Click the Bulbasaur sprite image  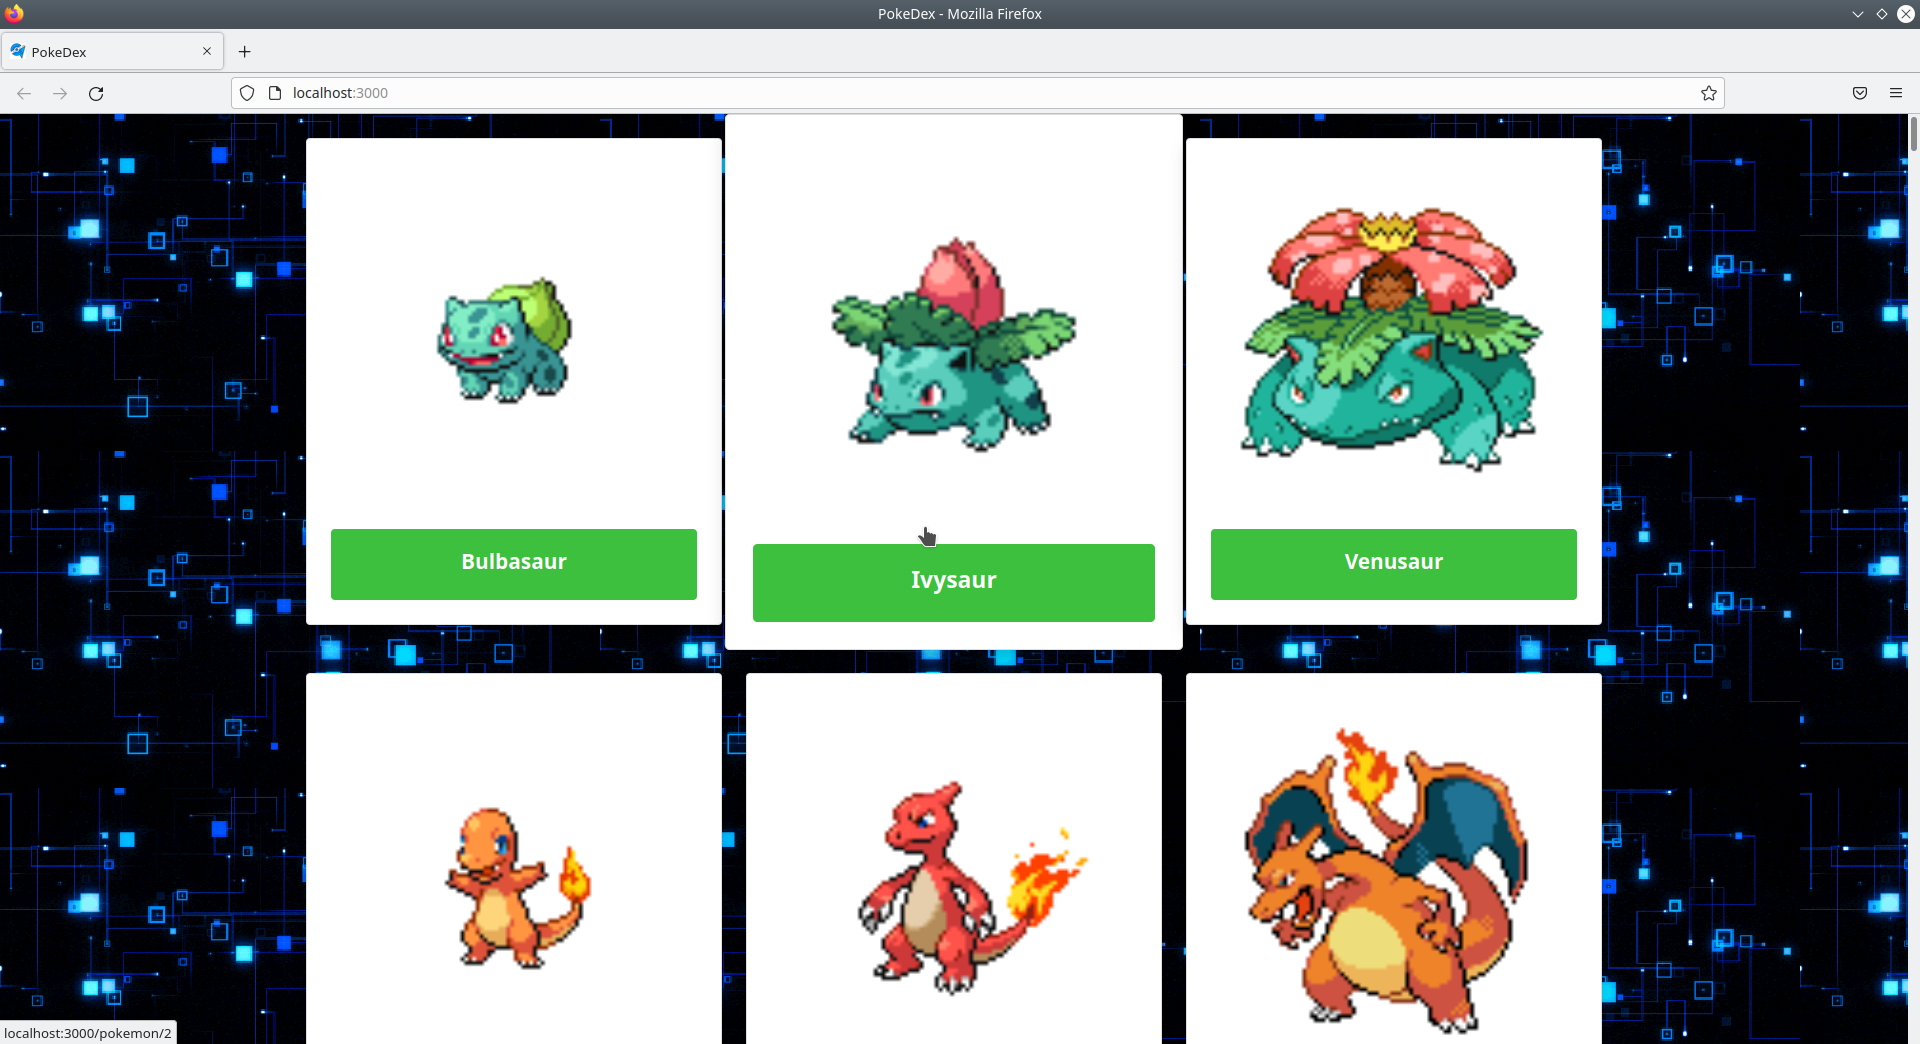coord(505,340)
